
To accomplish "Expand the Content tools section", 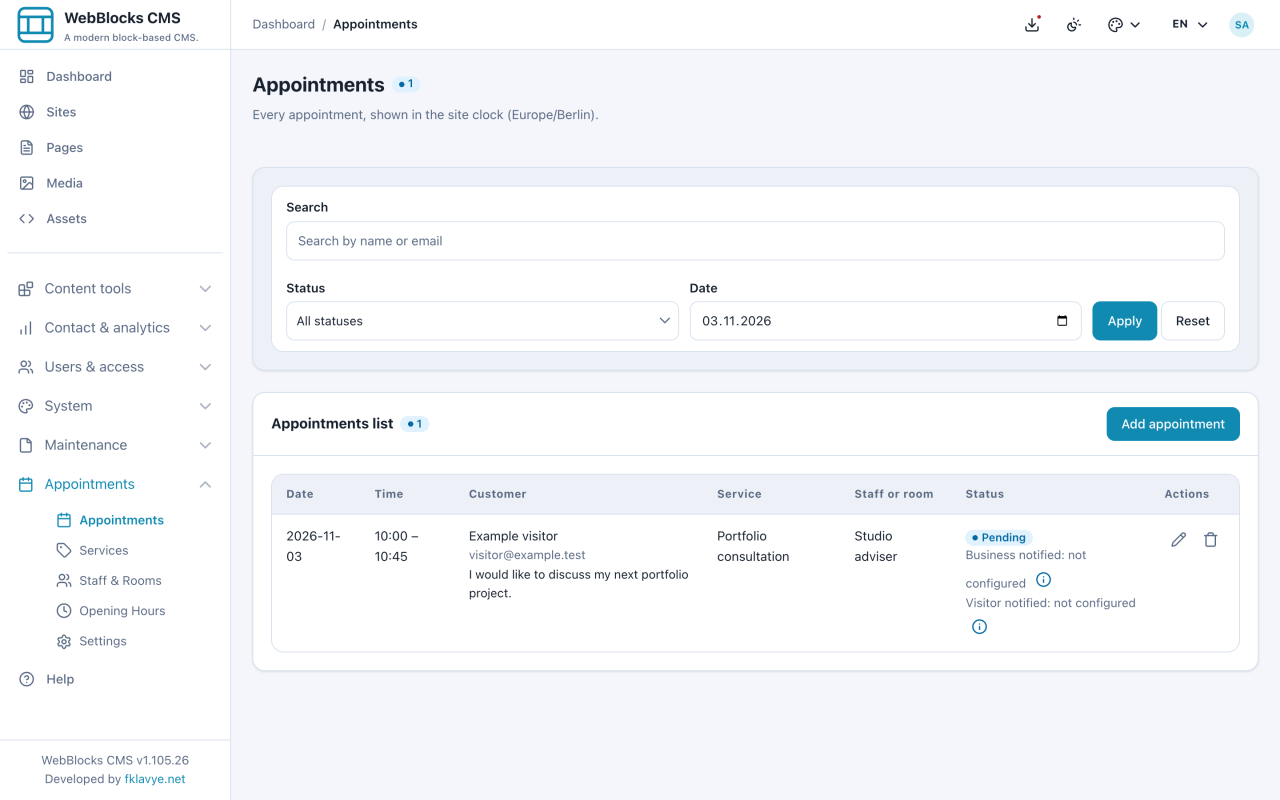I will (115, 288).
